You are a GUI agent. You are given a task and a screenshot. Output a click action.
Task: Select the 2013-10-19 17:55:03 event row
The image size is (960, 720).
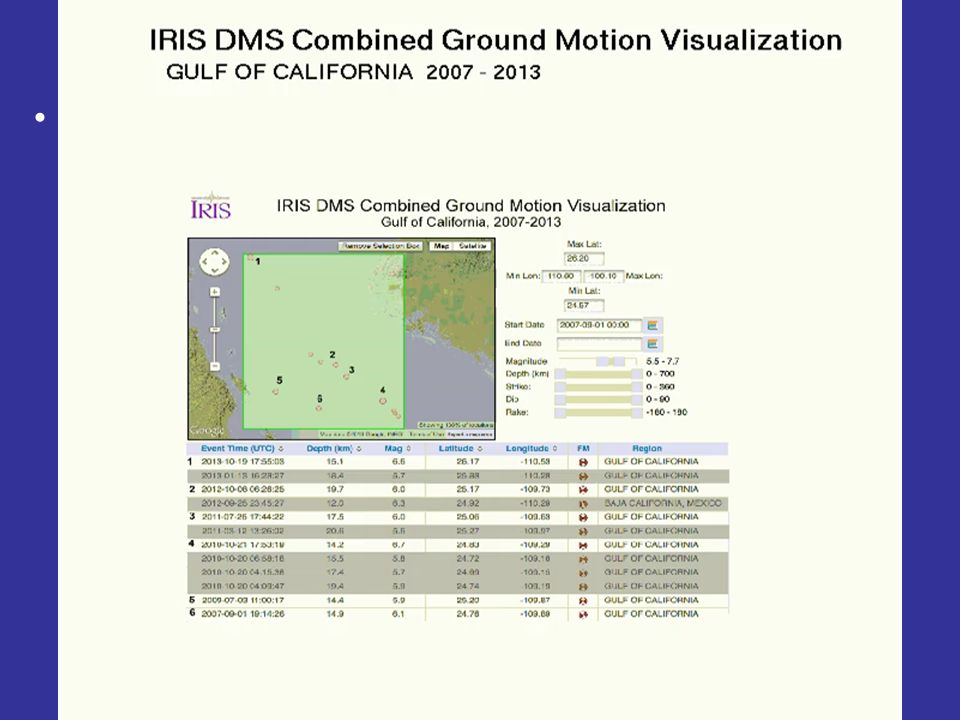[x=457, y=462]
